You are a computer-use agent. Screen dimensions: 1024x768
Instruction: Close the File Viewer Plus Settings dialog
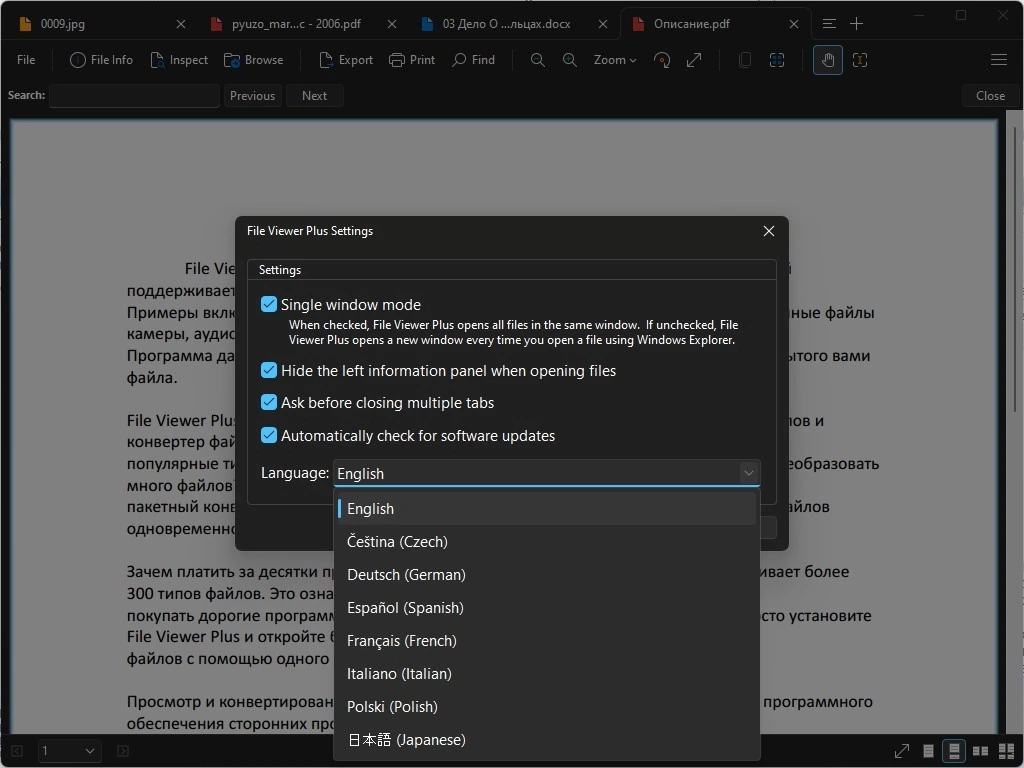pyautogui.click(x=769, y=231)
